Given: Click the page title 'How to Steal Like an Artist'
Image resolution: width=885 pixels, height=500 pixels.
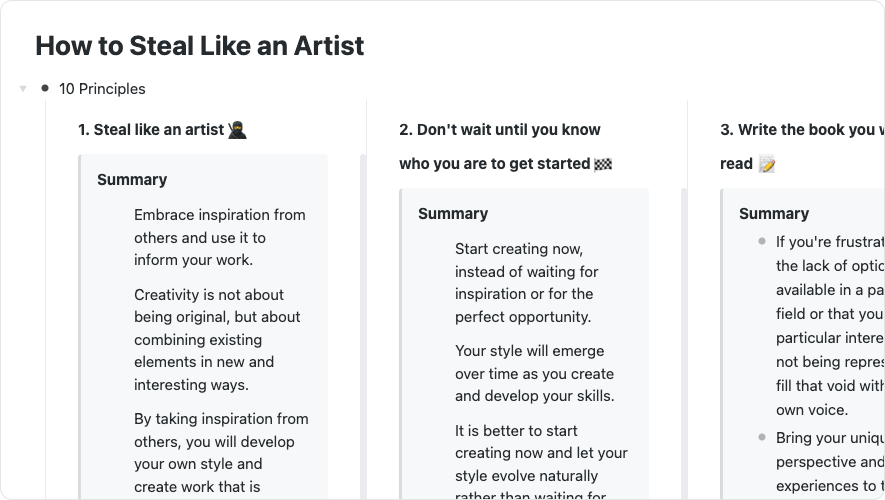Looking at the screenshot, I should 199,45.
